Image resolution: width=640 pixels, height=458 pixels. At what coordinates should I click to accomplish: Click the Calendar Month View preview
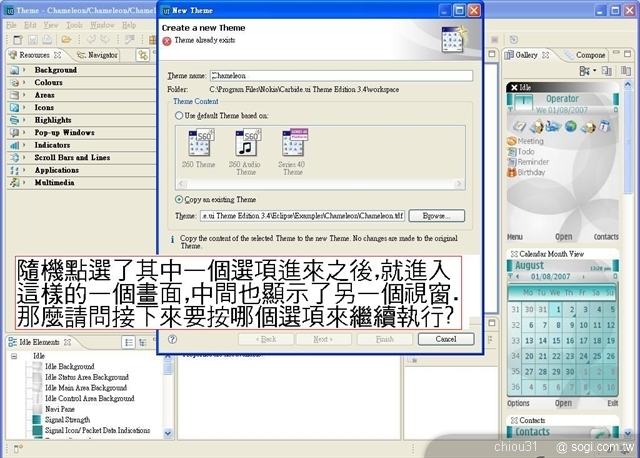(x=563, y=329)
